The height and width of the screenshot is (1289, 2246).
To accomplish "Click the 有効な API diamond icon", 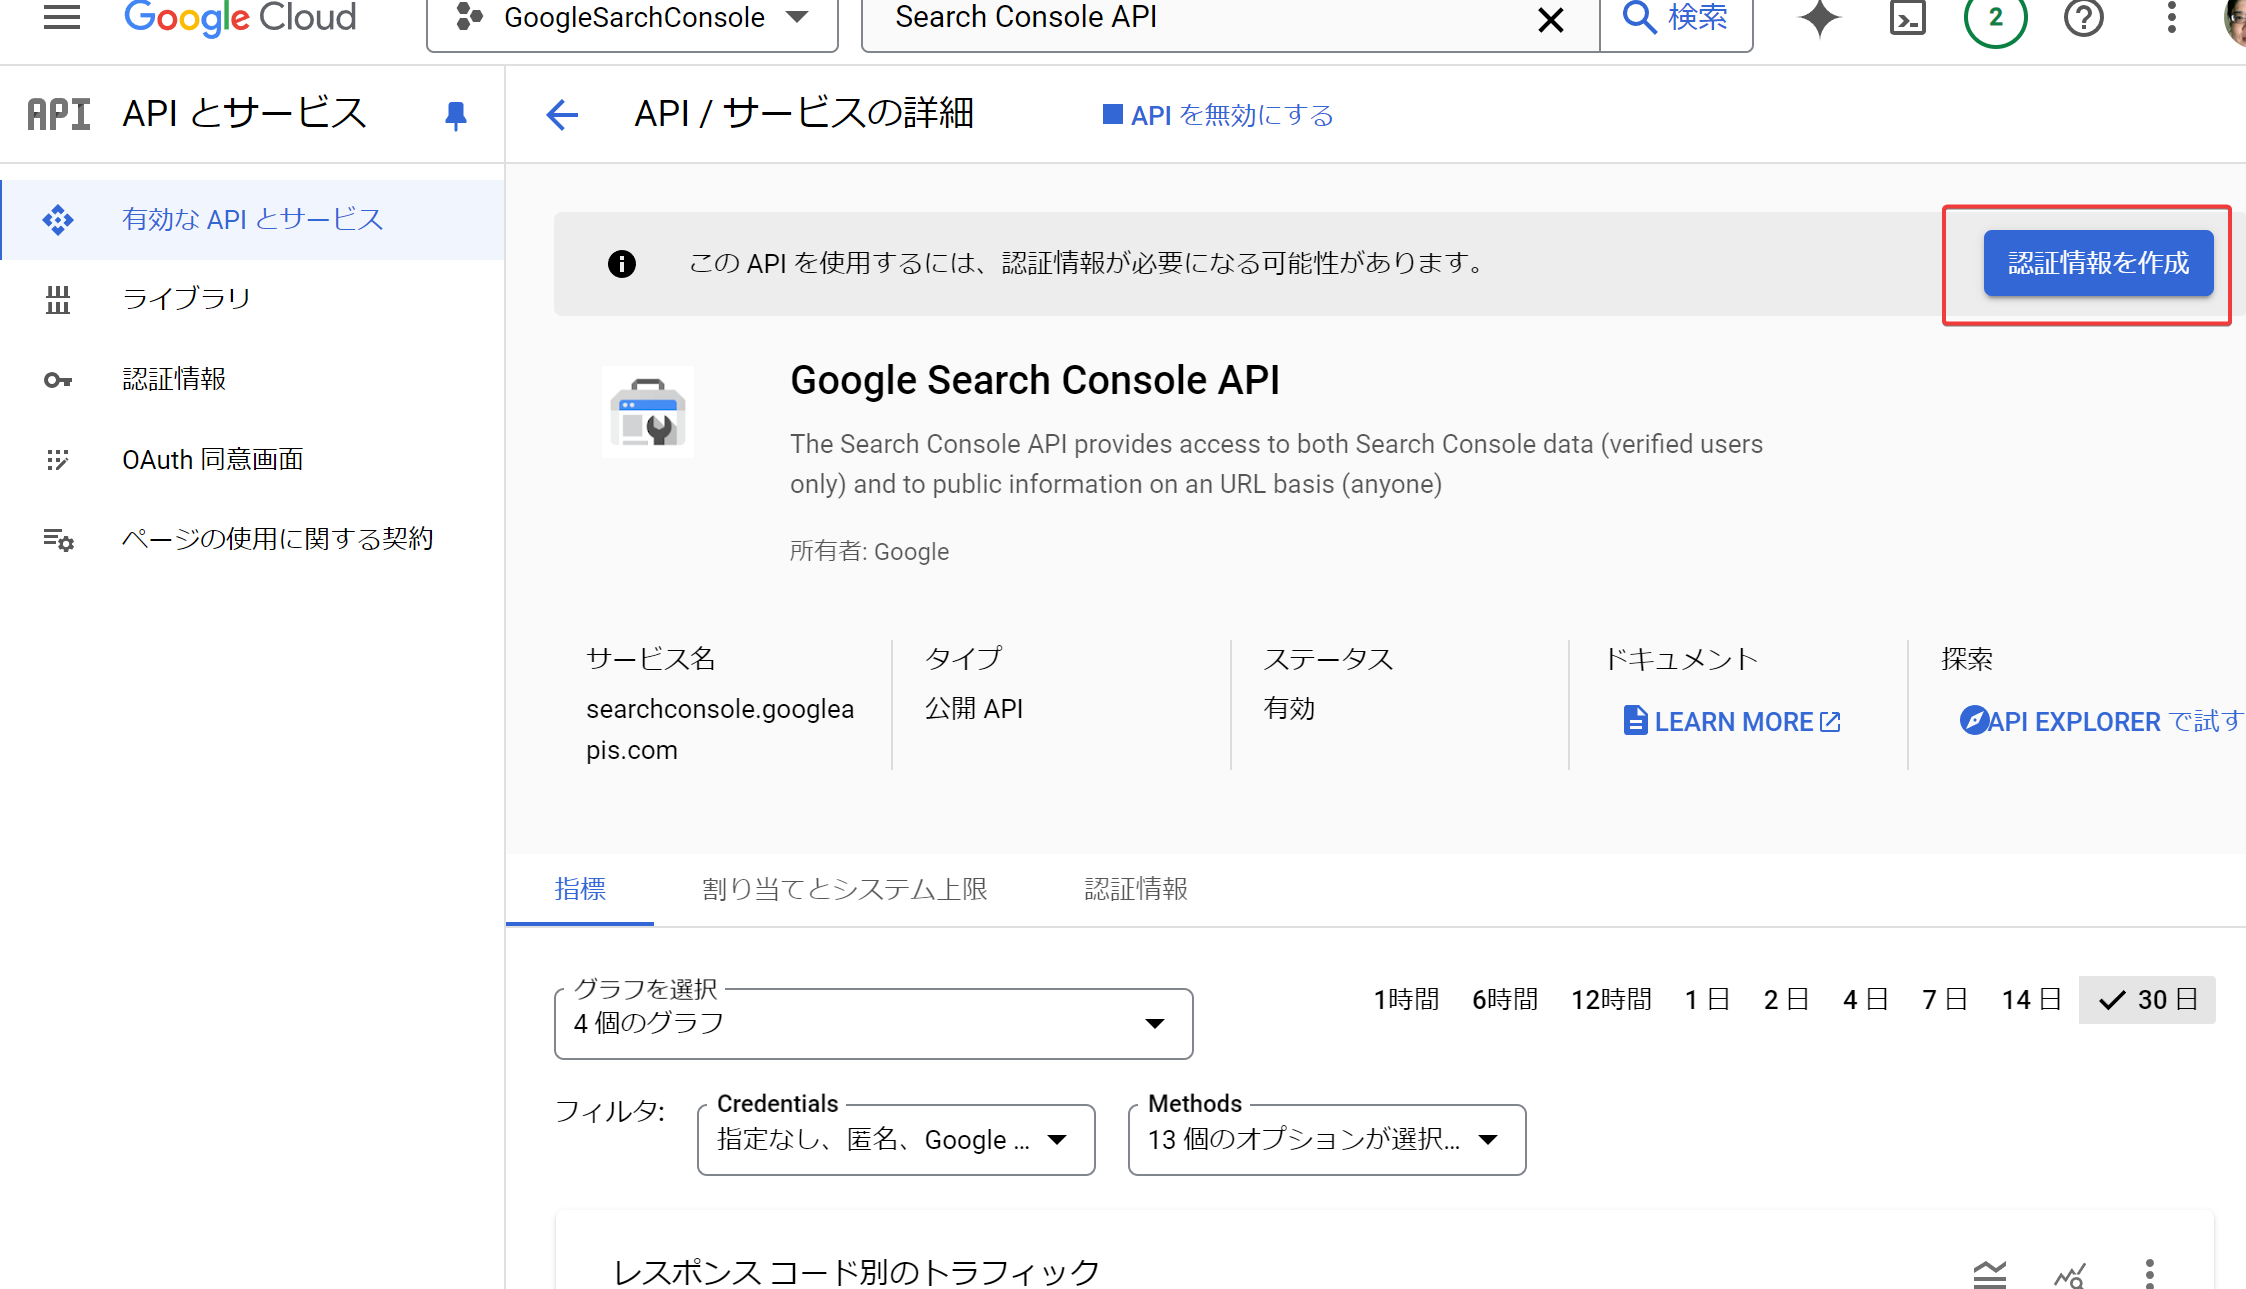I will [58, 220].
